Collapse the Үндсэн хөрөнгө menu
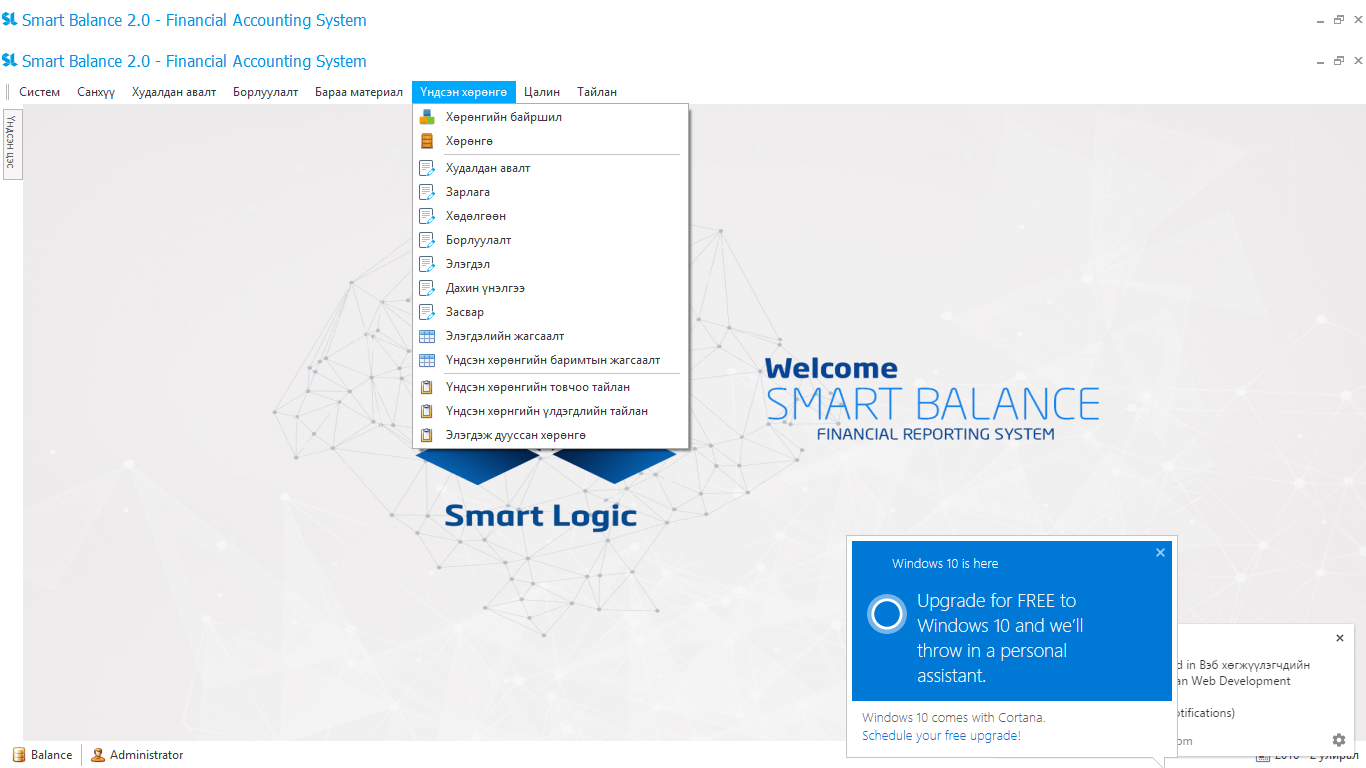The height and width of the screenshot is (768, 1366). (x=464, y=92)
